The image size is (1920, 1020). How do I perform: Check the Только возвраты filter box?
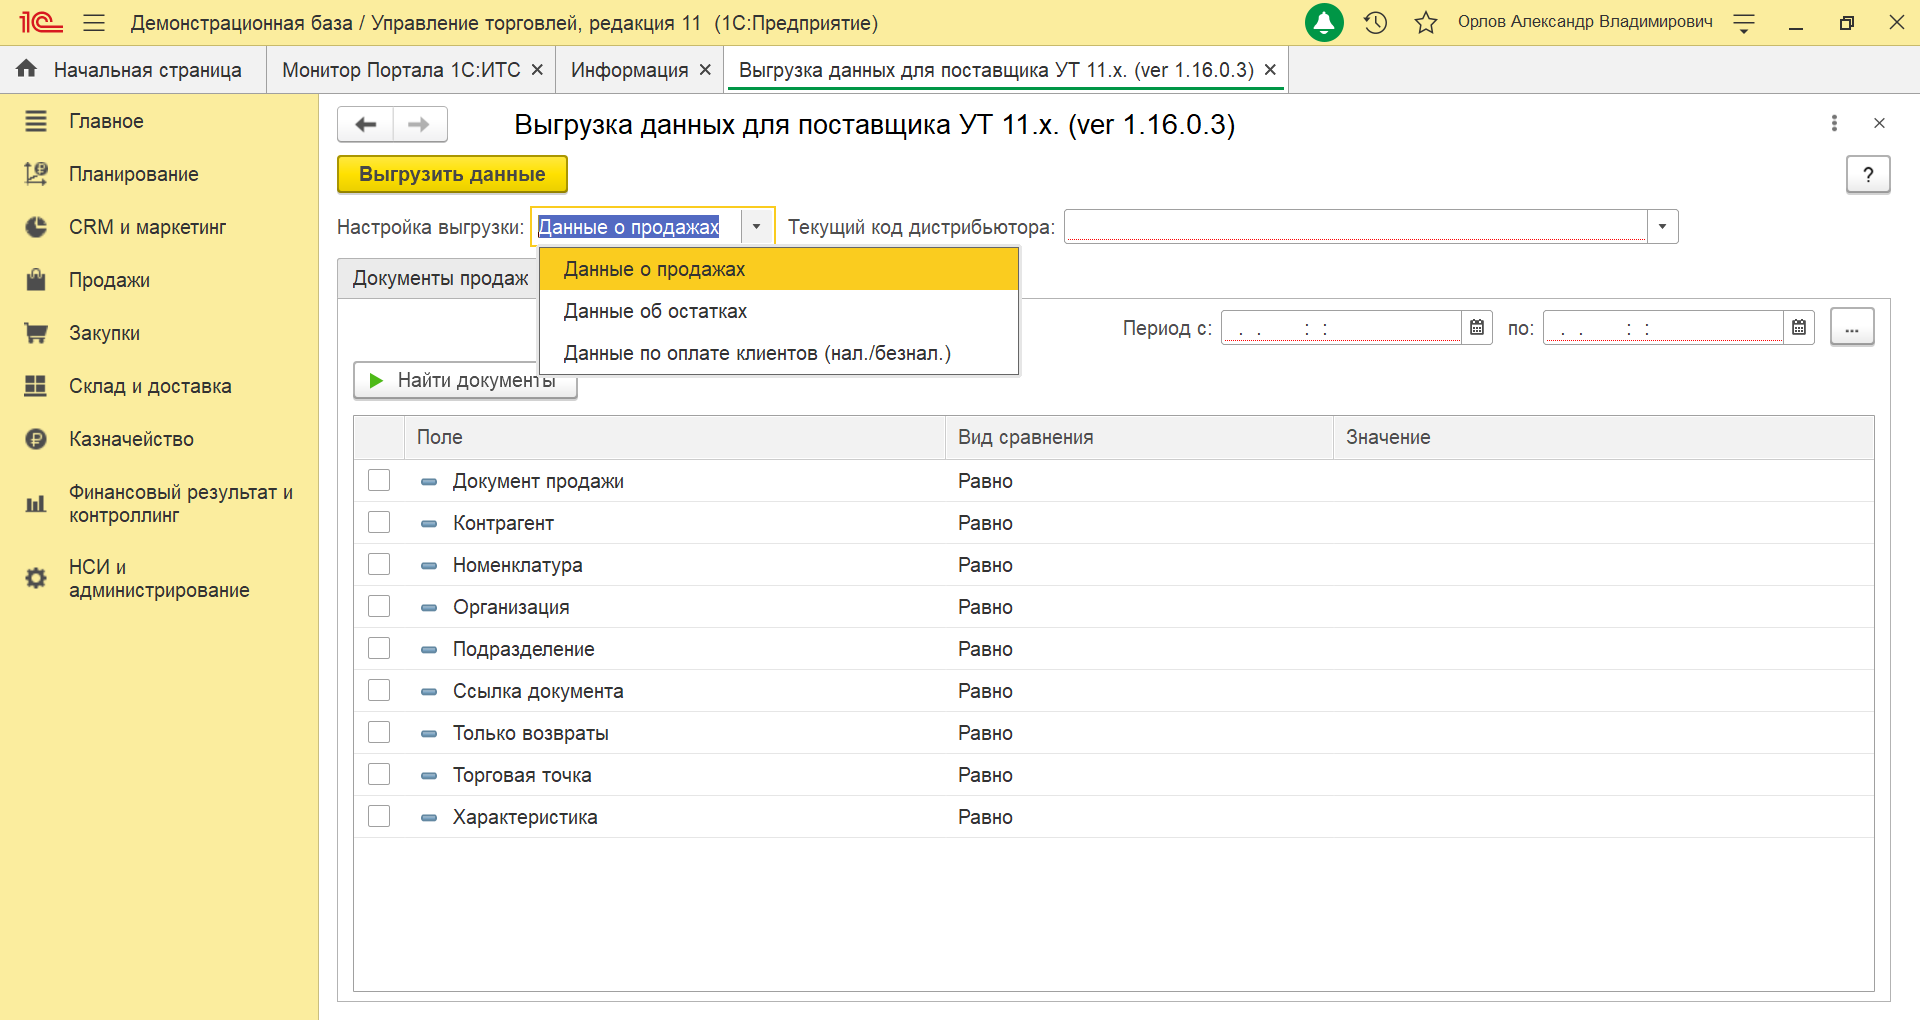click(x=379, y=732)
